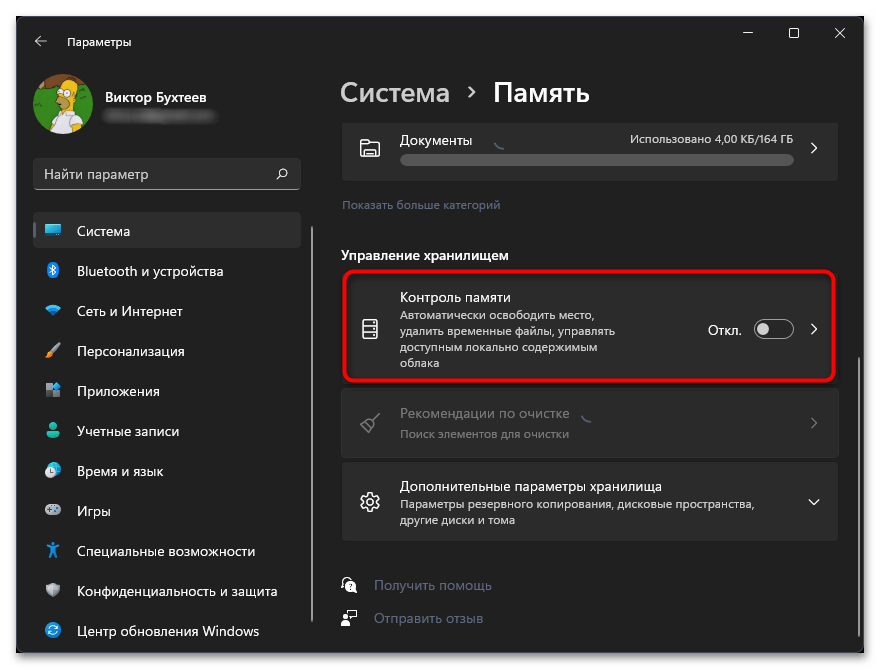The height and width of the screenshot is (669, 880).
Task: Toggle the Storage Sense switch on
Action: [x=773, y=329]
